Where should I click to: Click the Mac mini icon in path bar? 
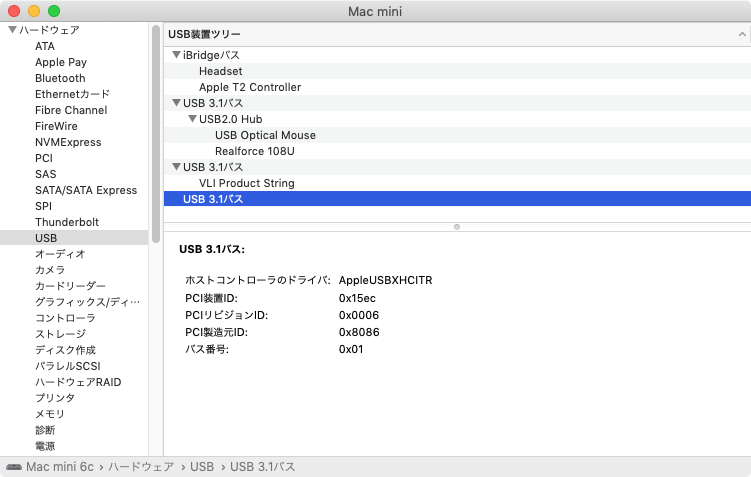coord(14,467)
